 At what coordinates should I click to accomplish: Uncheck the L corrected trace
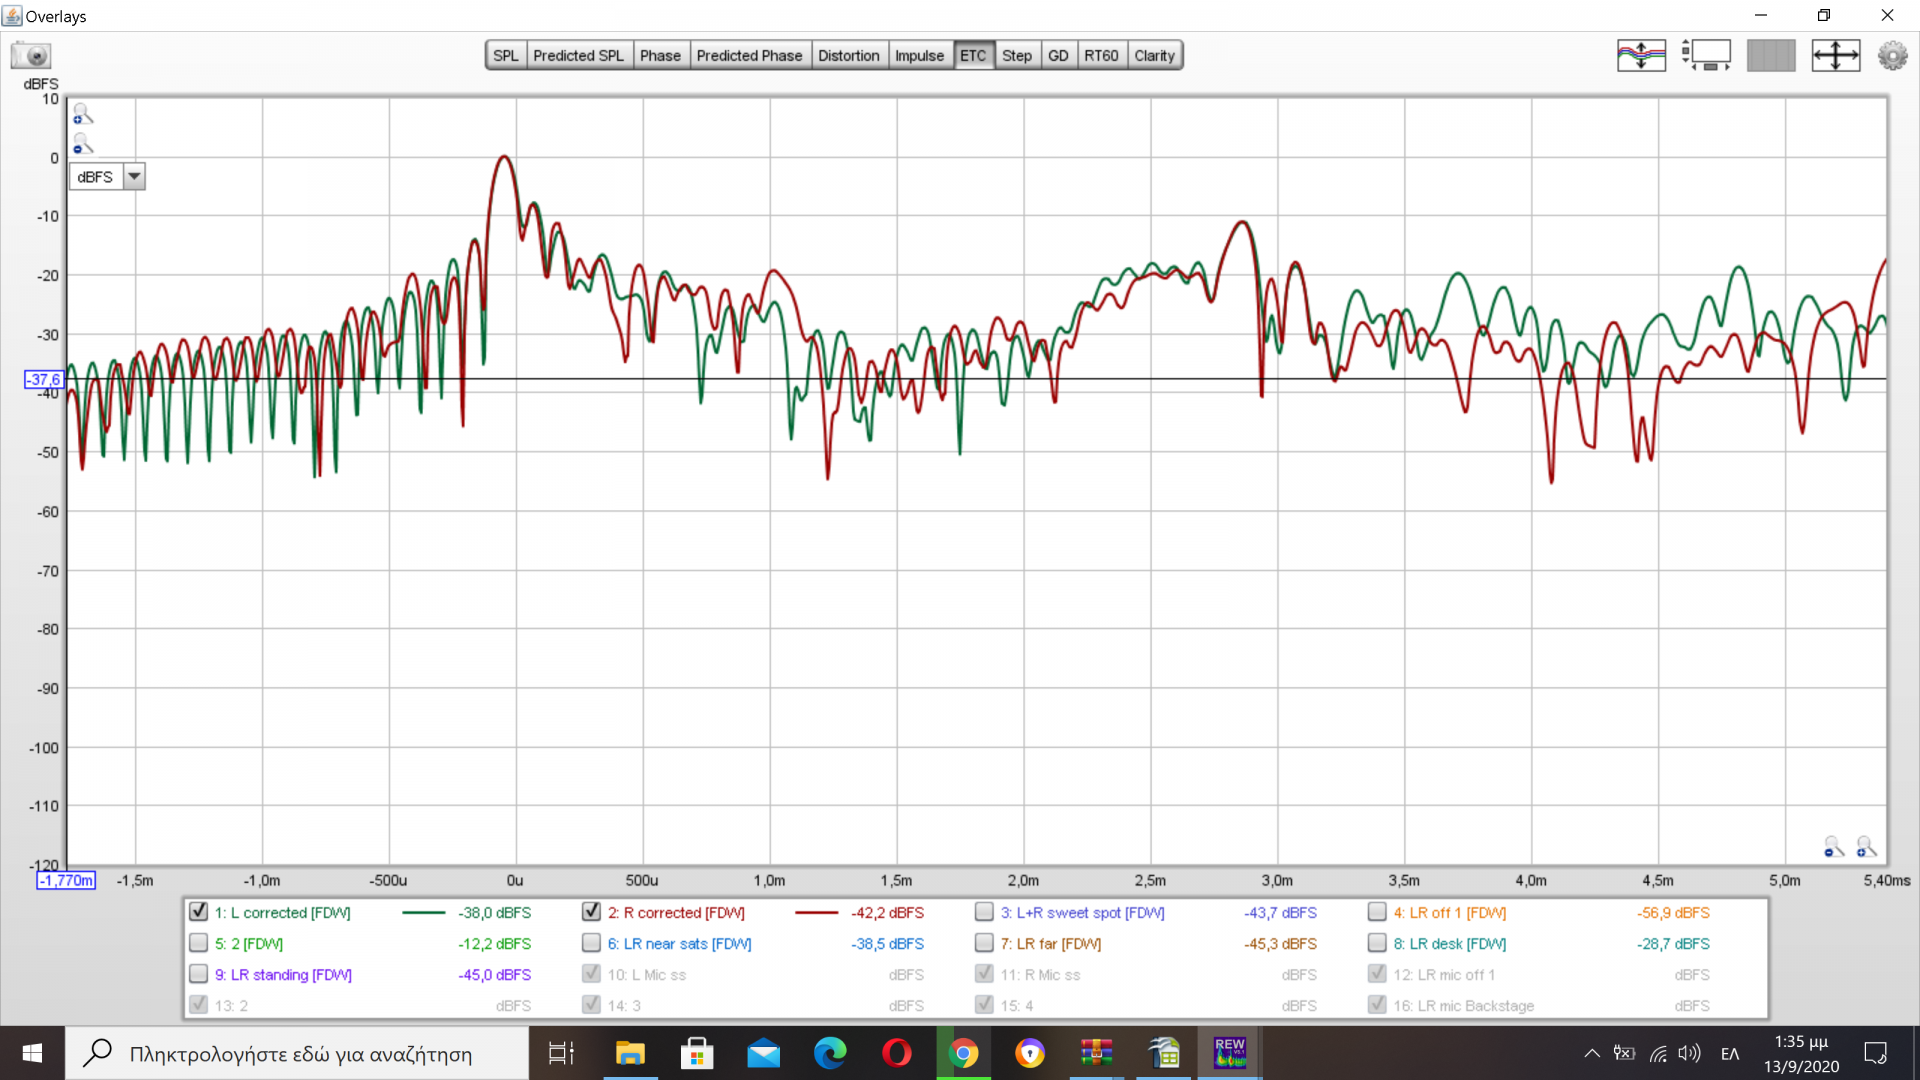pyautogui.click(x=198, y=912)
